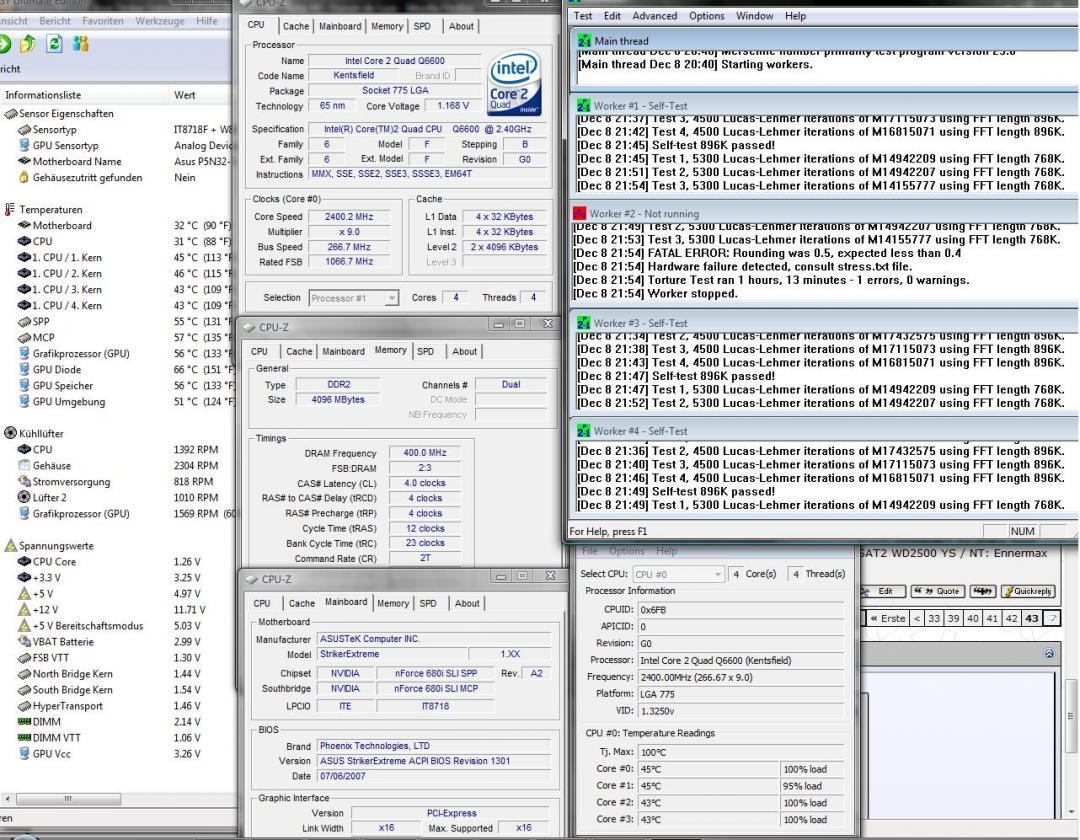This screenshot has height=840, width=1080.
Task: Click the FATAL ERROR line in Worker #2
Action: 769,253
